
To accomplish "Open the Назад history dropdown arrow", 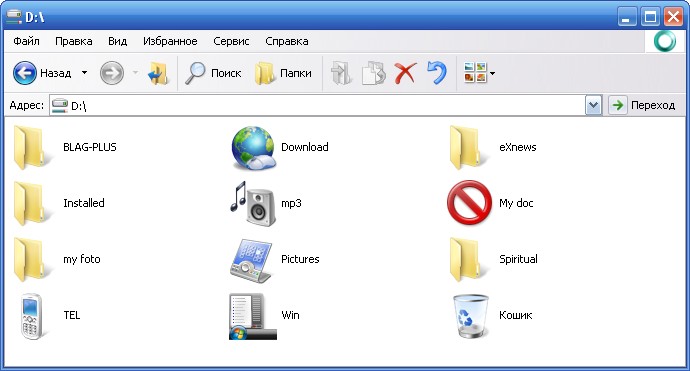I will [x=84, y=73].
